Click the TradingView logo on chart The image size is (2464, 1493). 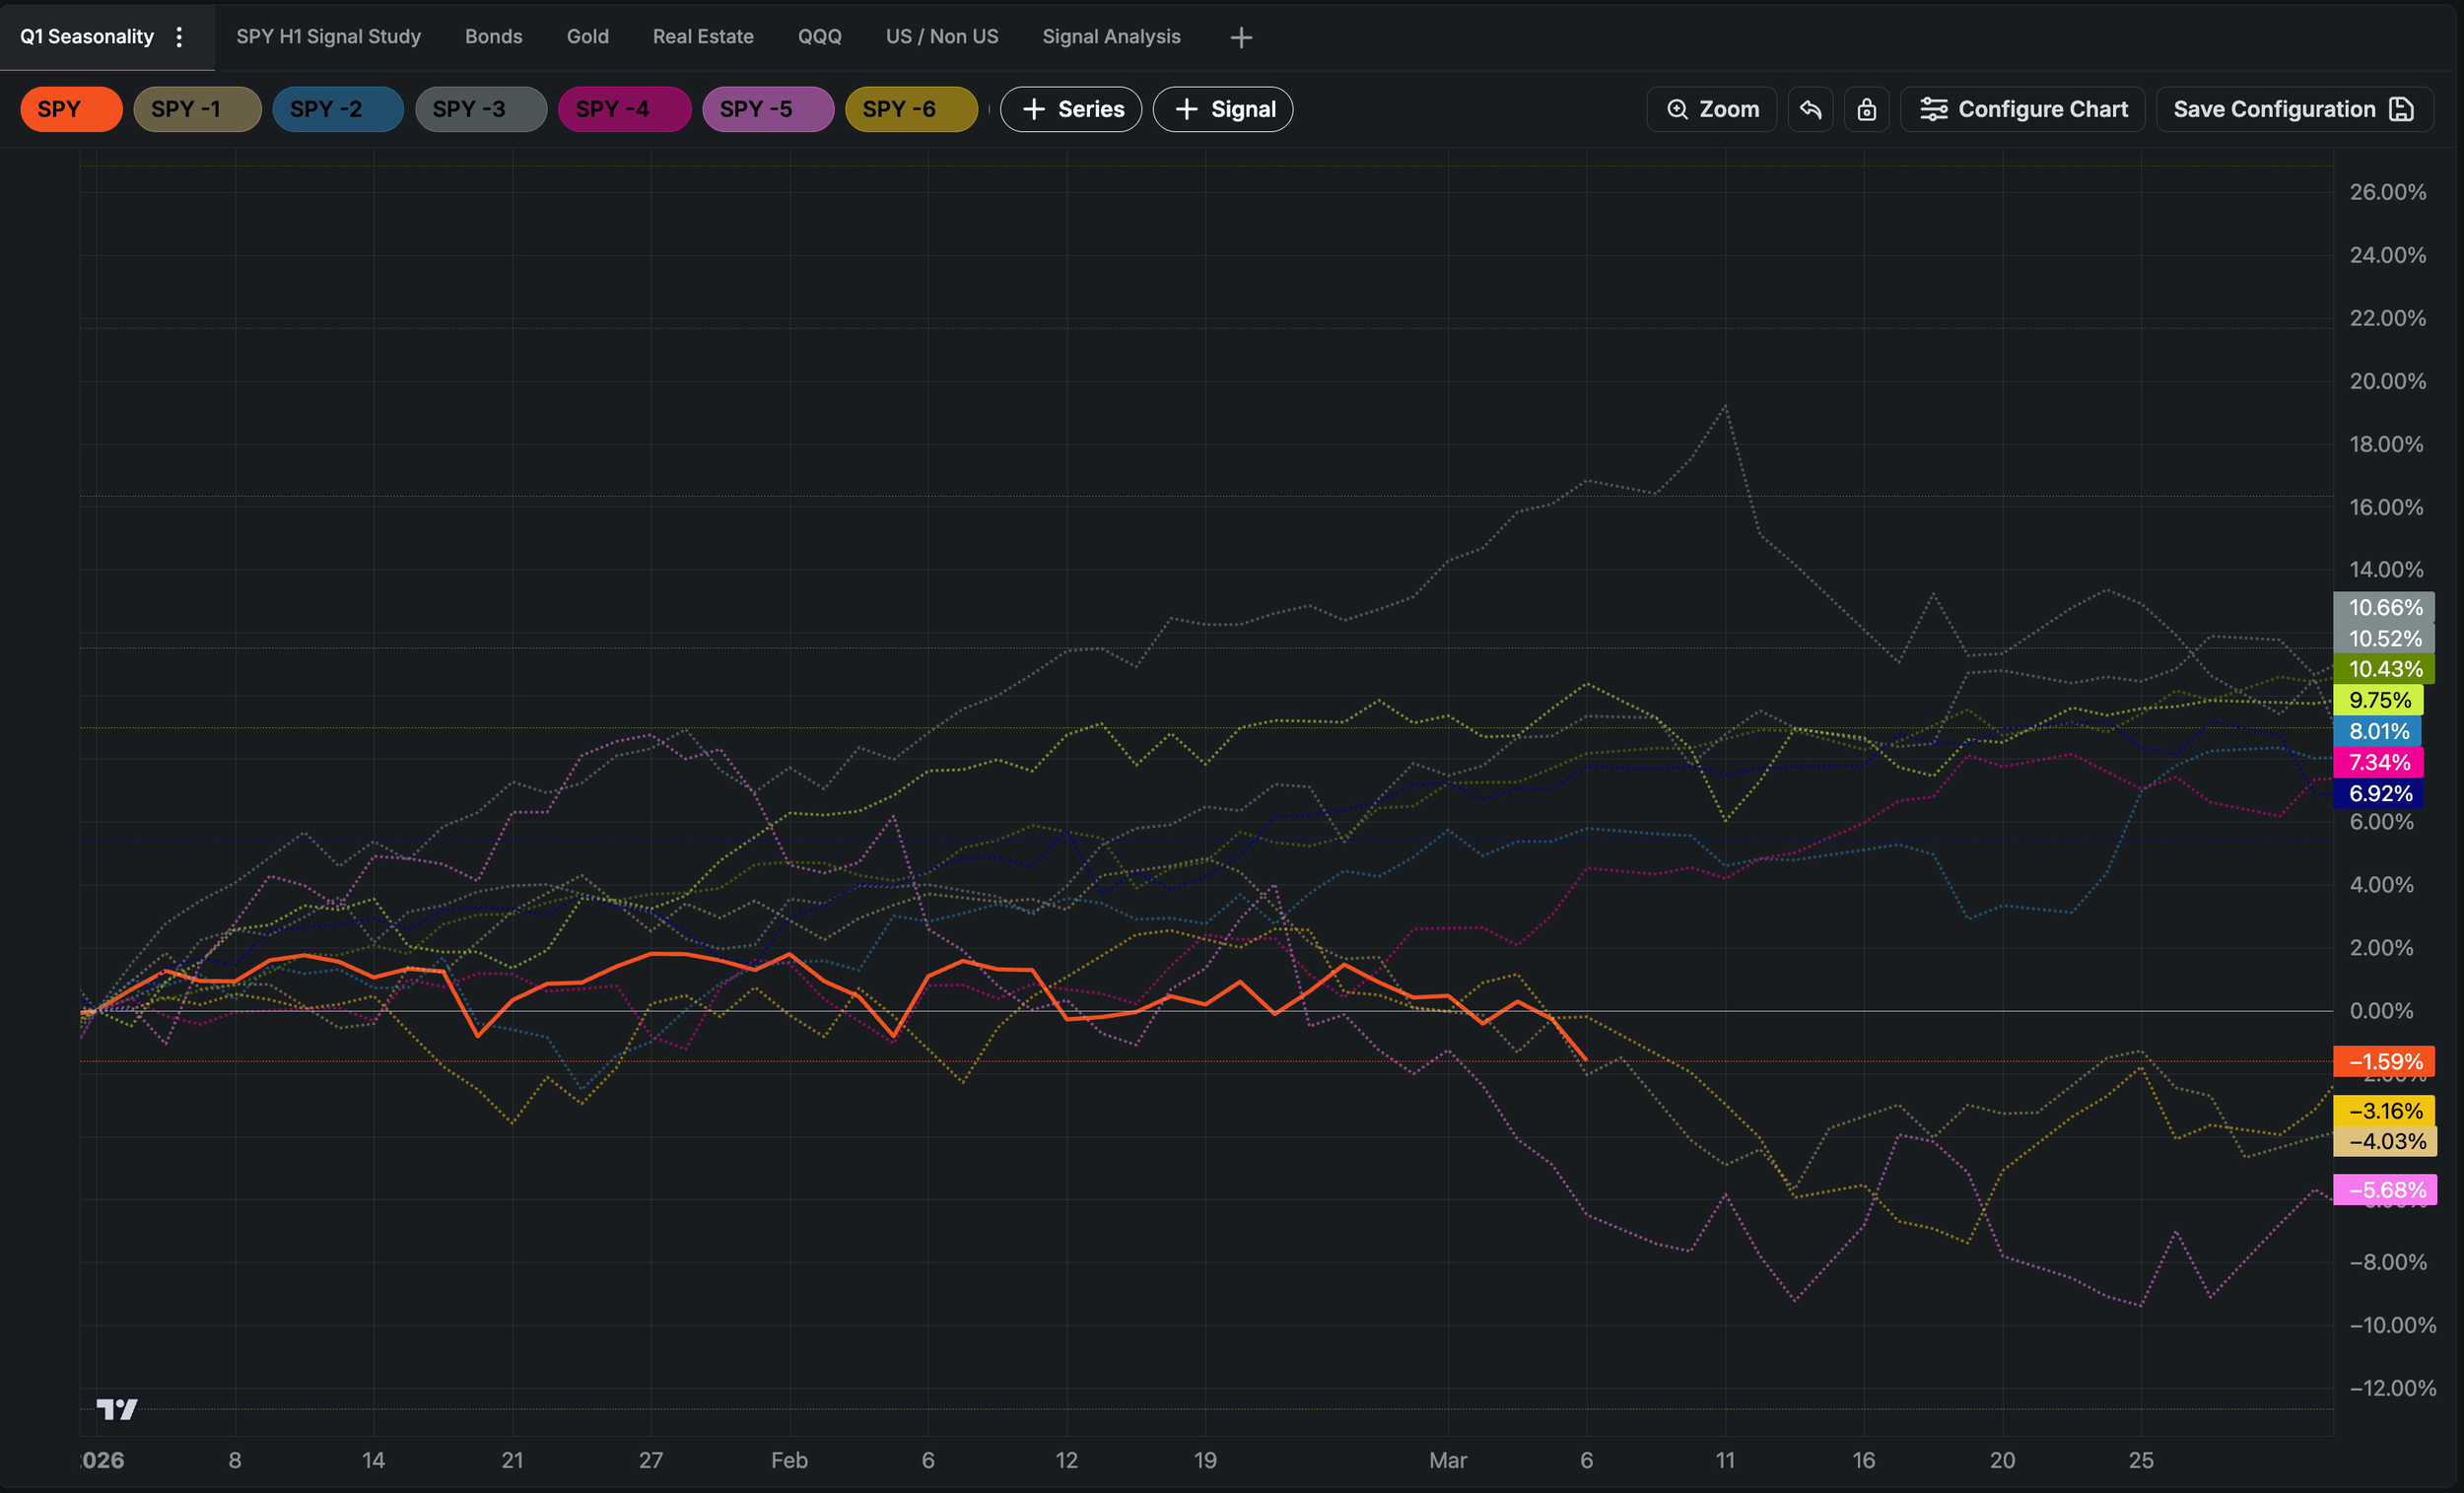pos(117,1409)
